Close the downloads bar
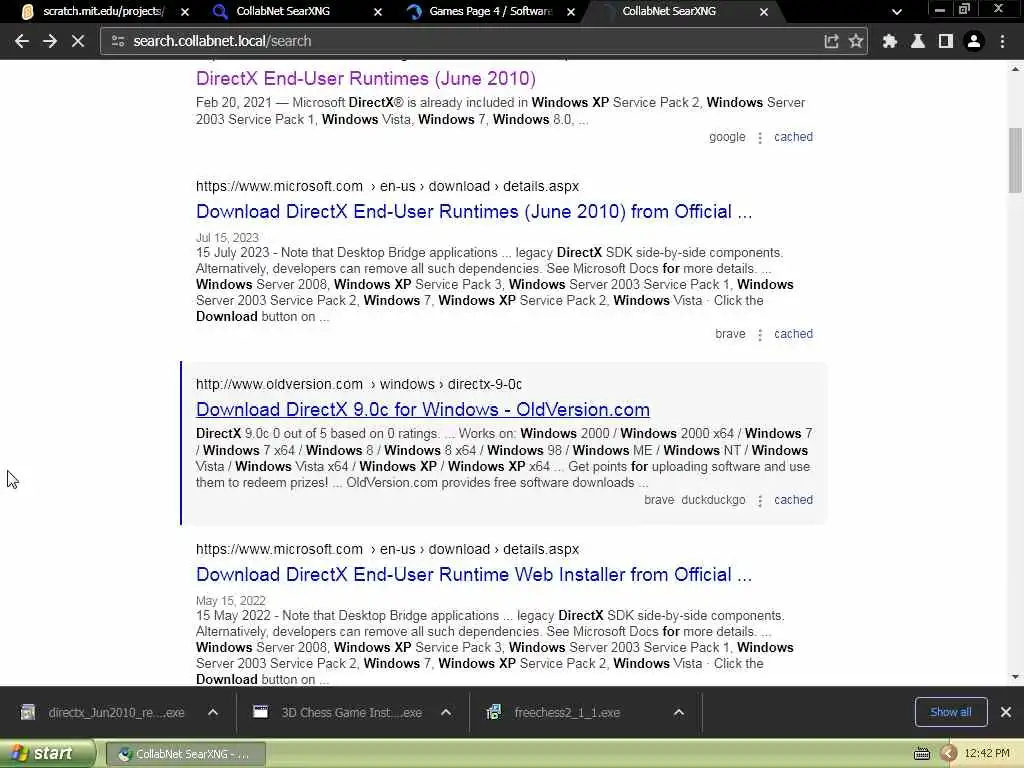The width and height of the screenshot is (1024, 768). [x=1006, y=712]
